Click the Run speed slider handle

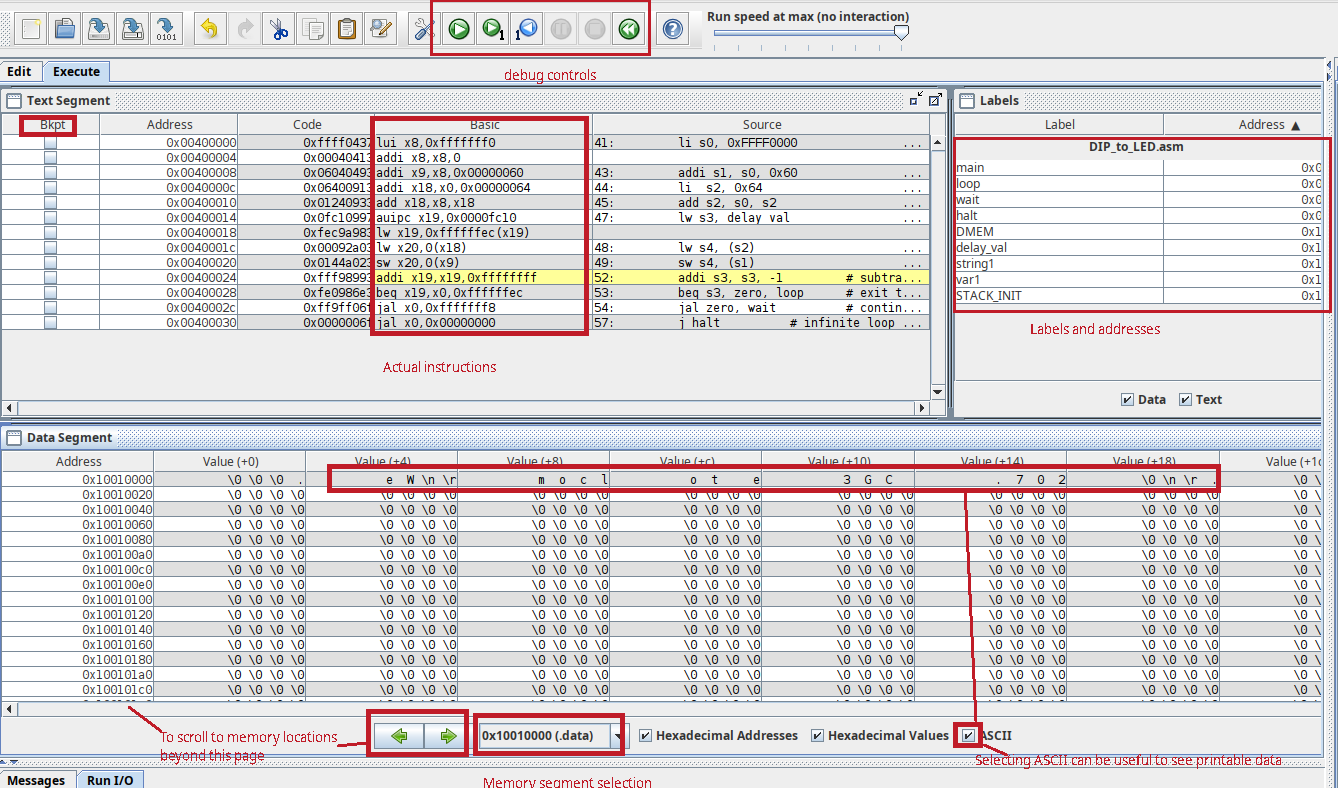click(901, 33)
